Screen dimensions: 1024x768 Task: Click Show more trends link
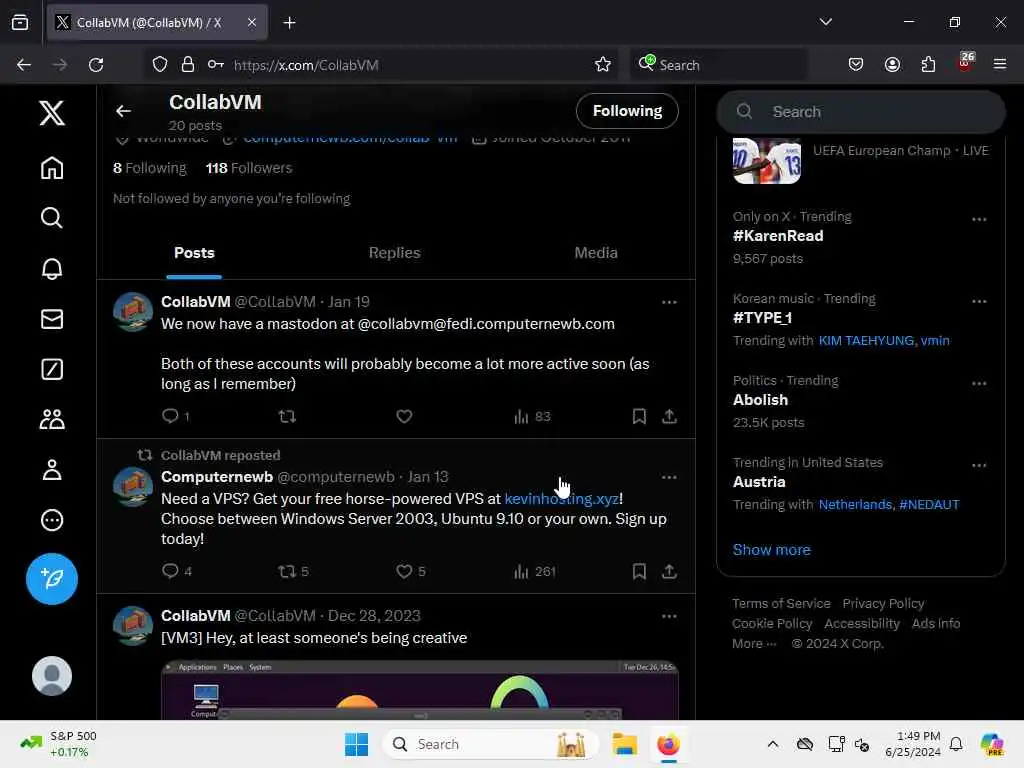pyautogui.click(x=771, y=550)
